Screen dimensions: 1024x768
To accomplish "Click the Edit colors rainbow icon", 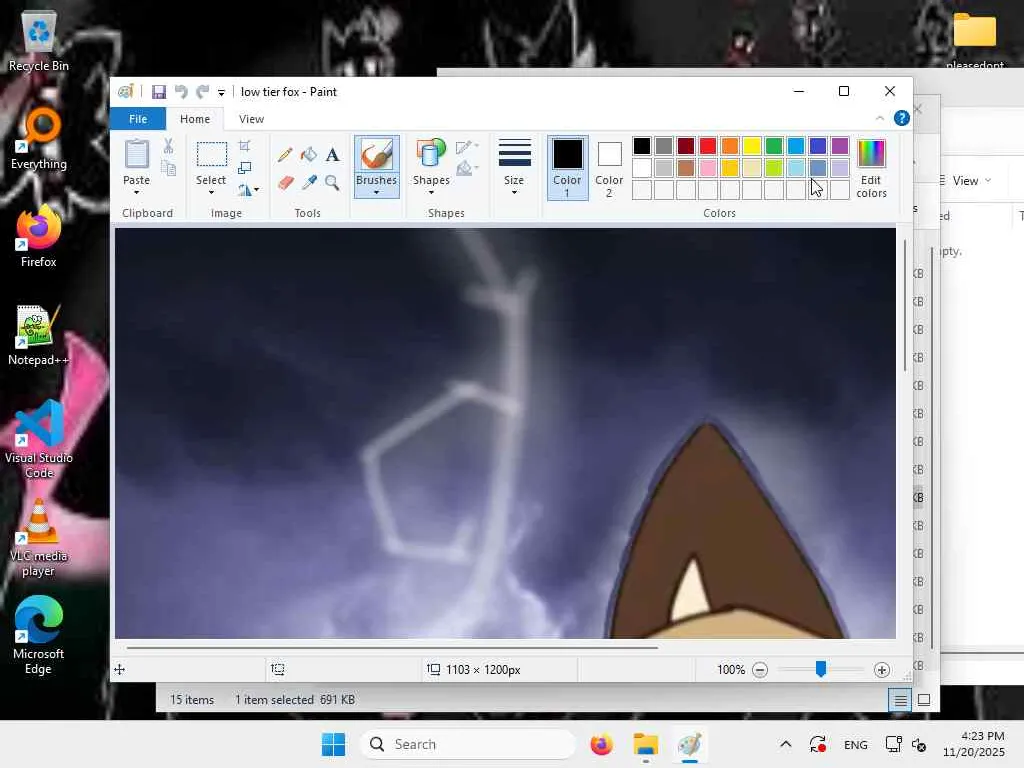I will [x=871, y=154].
